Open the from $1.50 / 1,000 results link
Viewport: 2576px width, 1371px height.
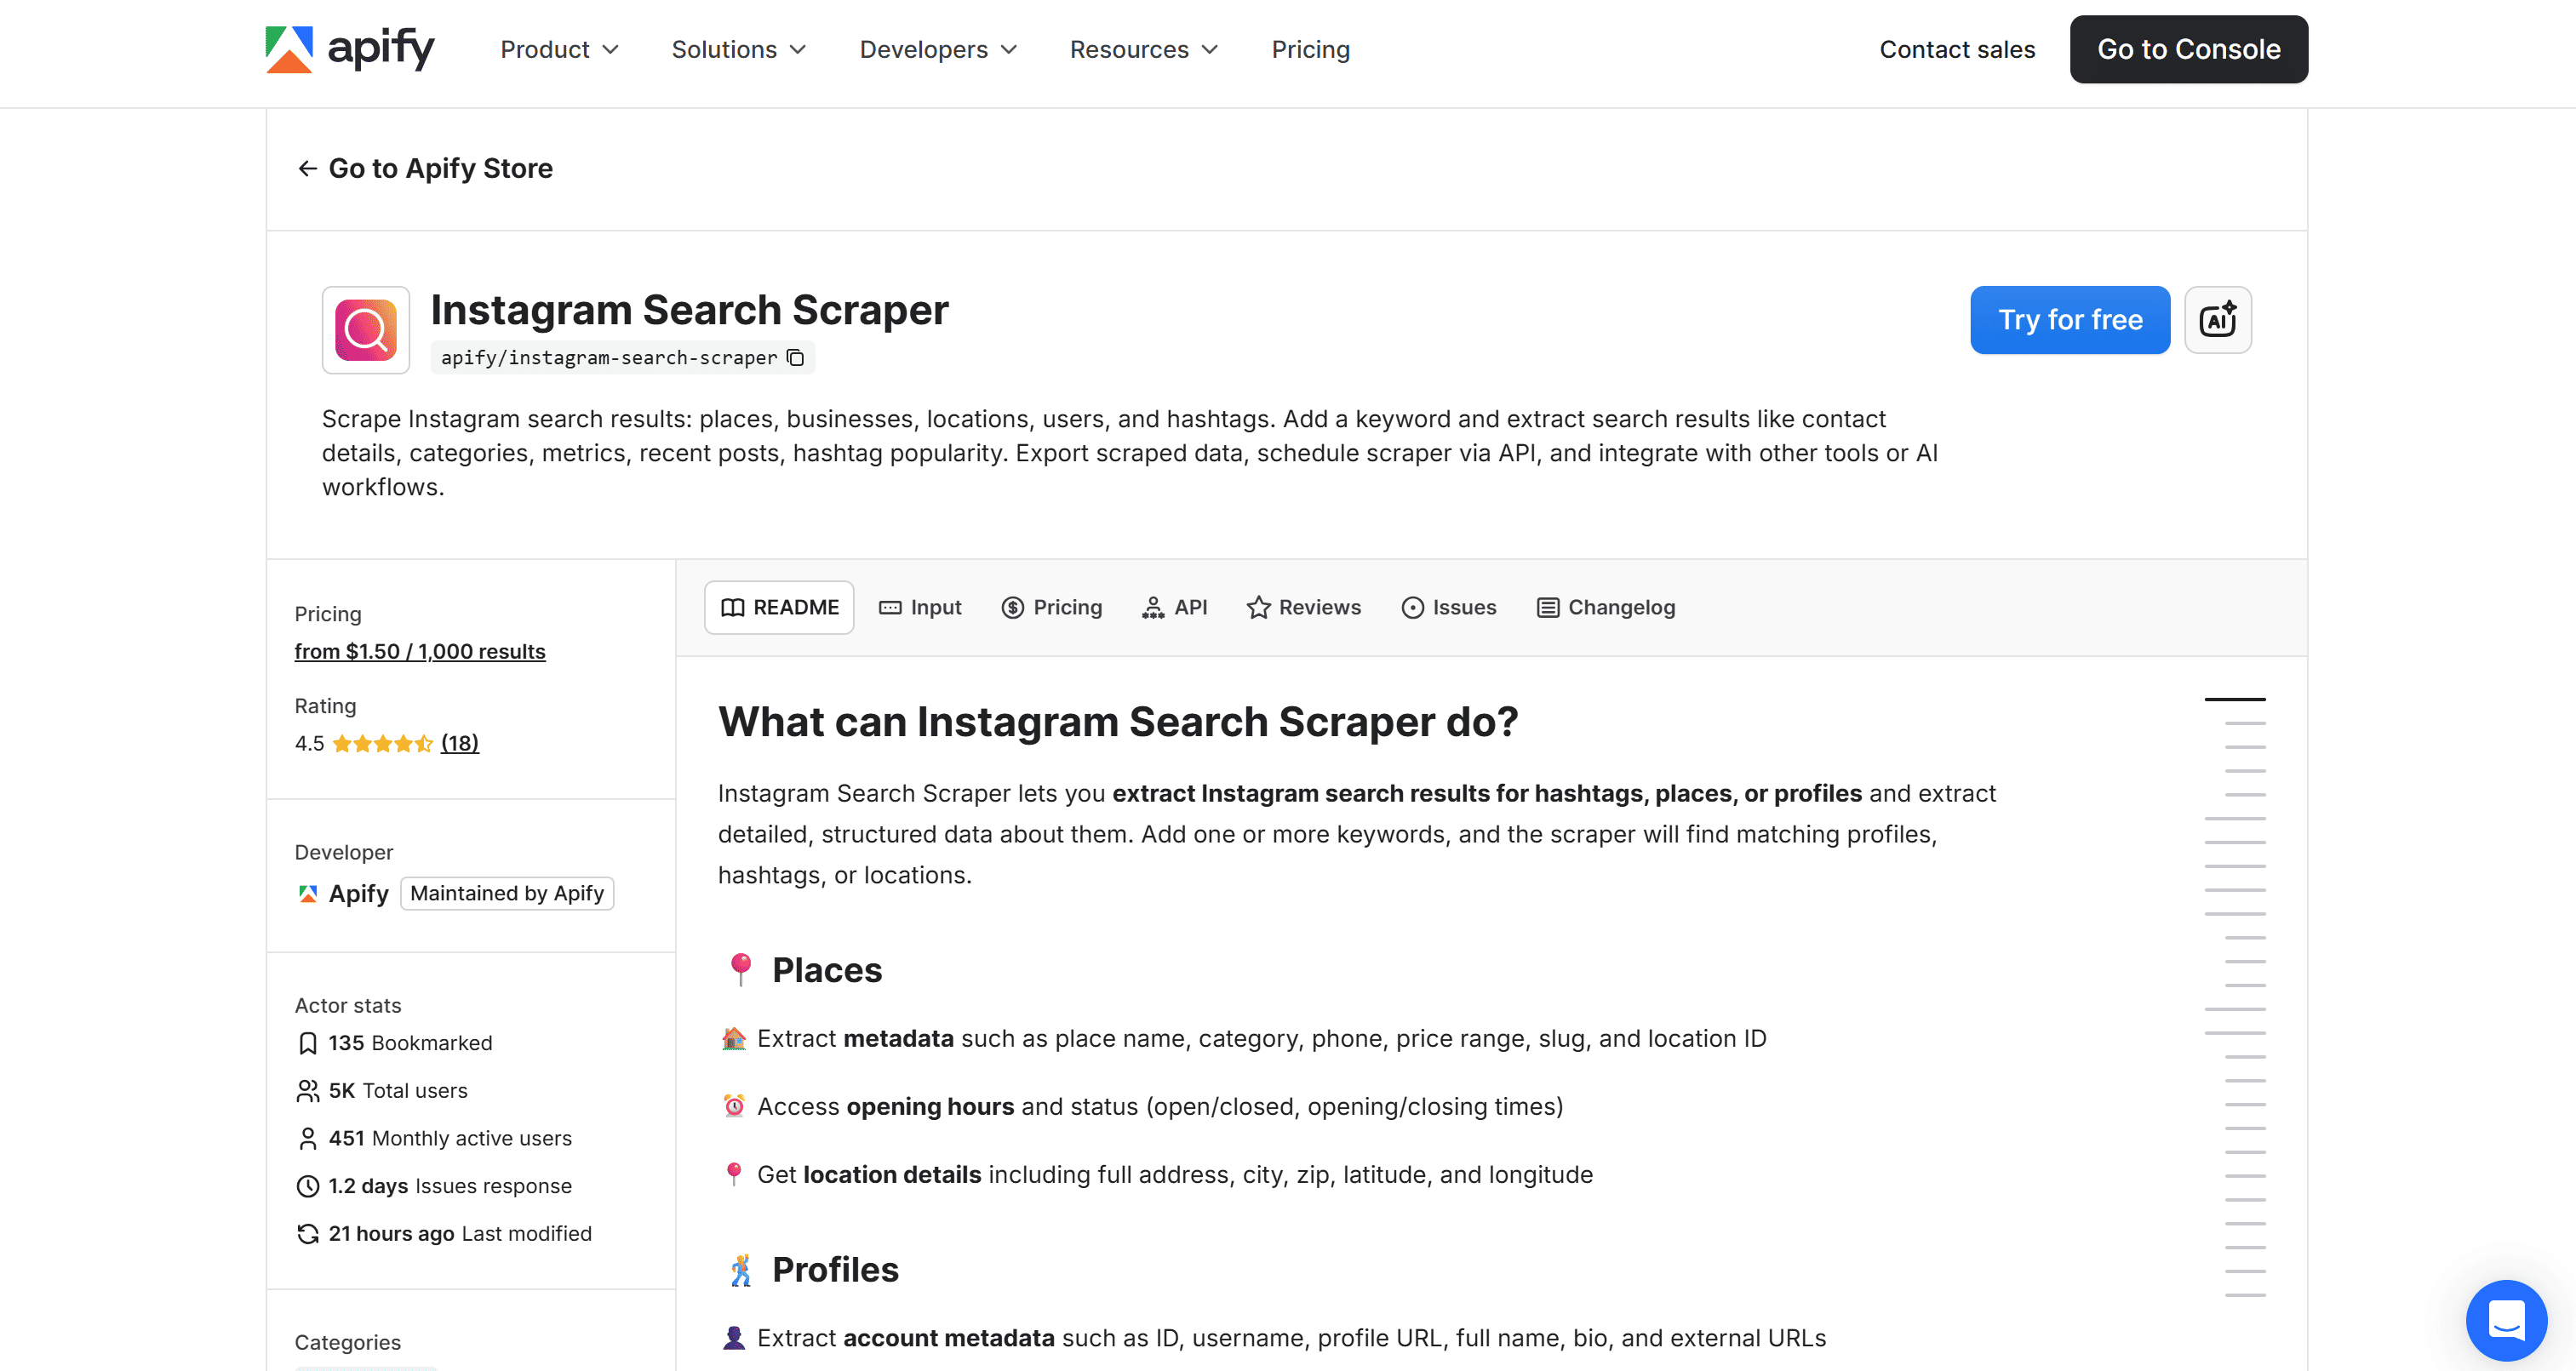419,651
